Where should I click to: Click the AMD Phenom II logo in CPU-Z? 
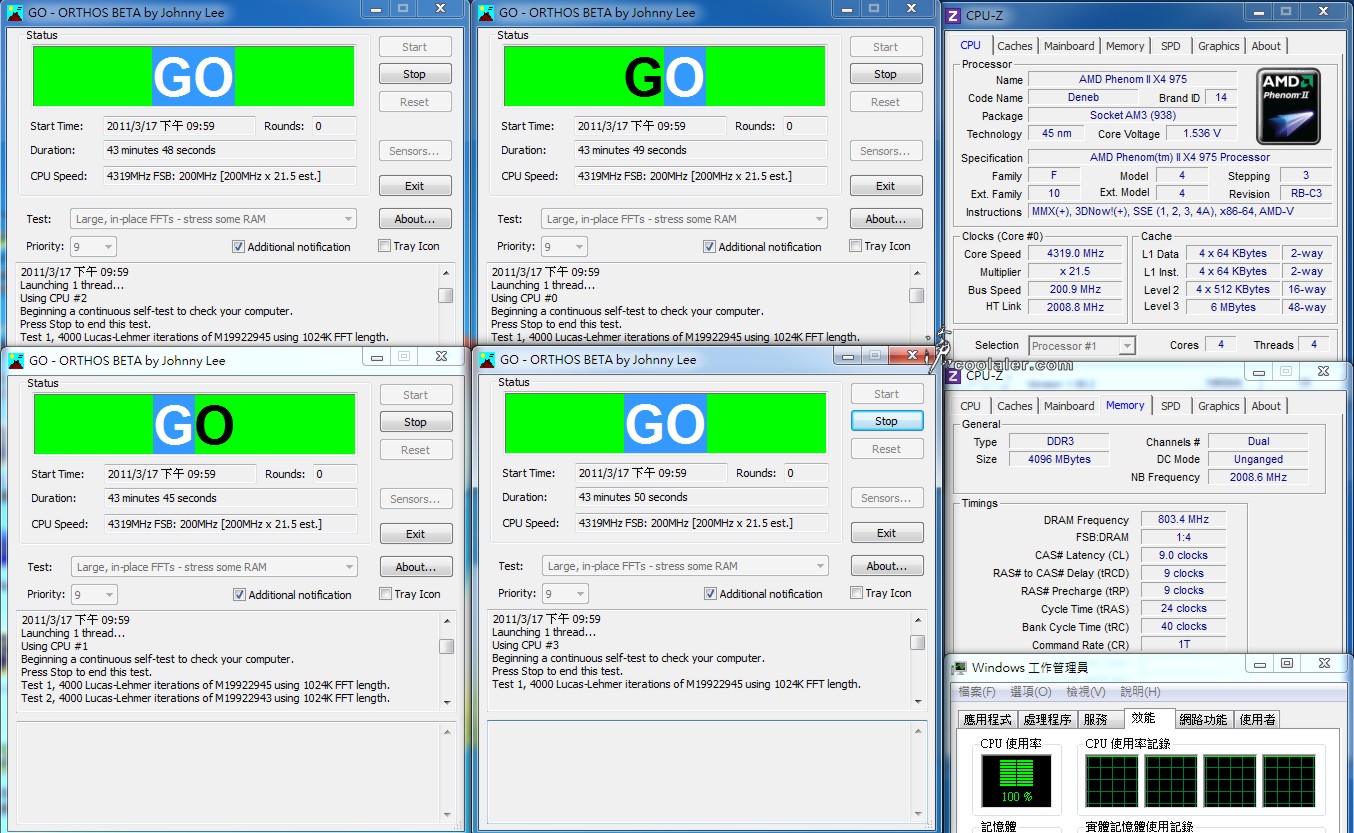point(1288,105)
